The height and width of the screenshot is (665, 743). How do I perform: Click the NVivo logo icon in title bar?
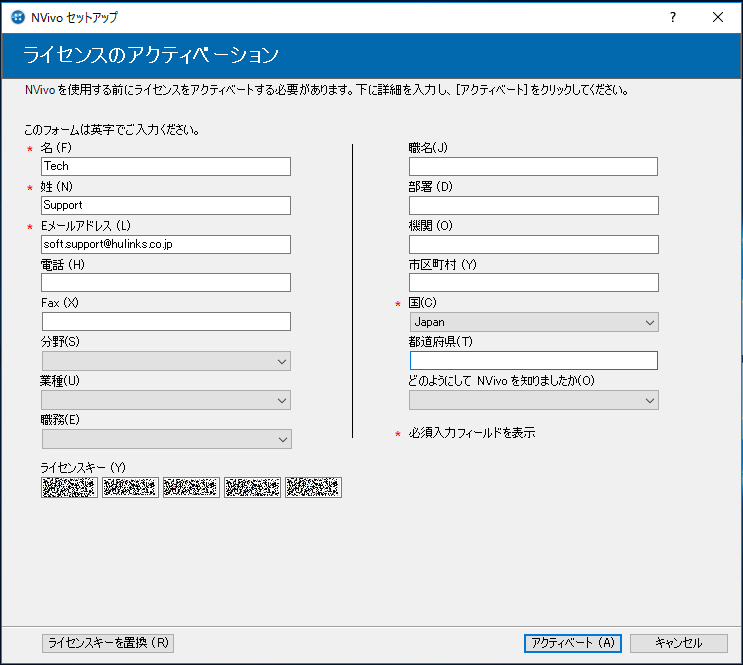(x=18, y=18)
